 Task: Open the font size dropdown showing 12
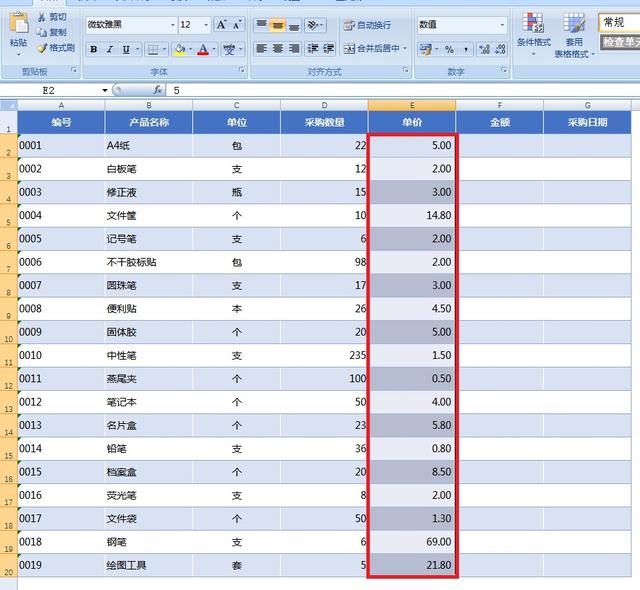pos(206,24)
